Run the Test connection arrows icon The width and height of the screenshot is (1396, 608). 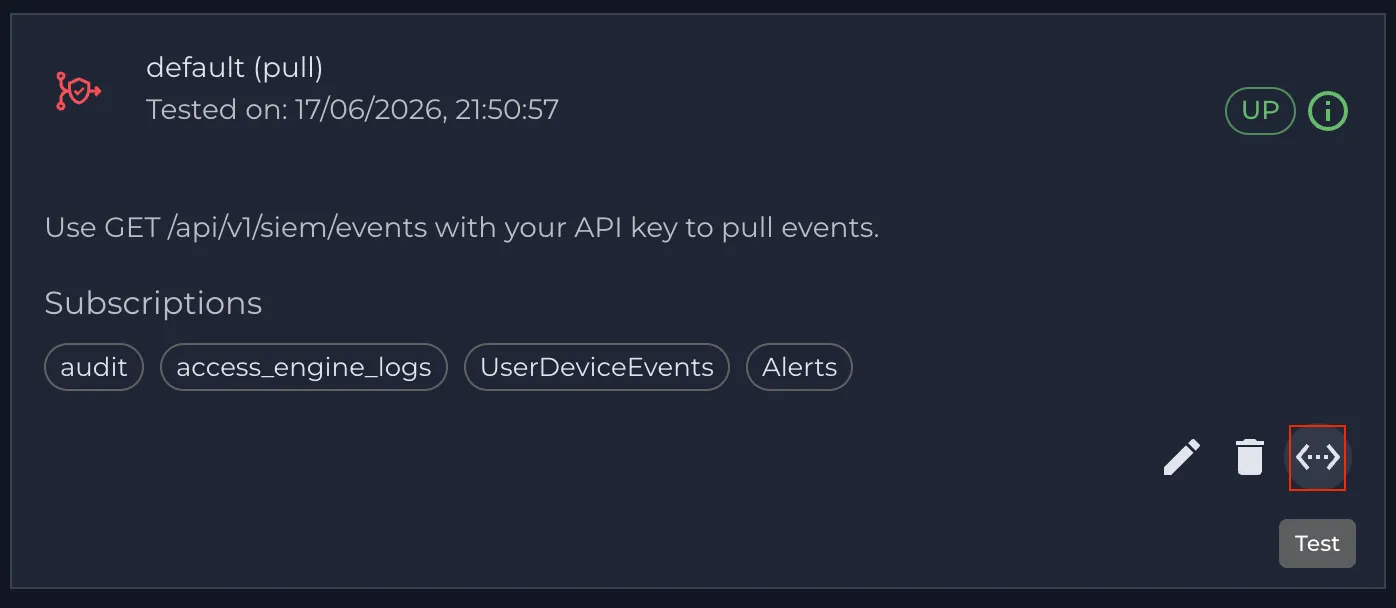point(1318,457)
